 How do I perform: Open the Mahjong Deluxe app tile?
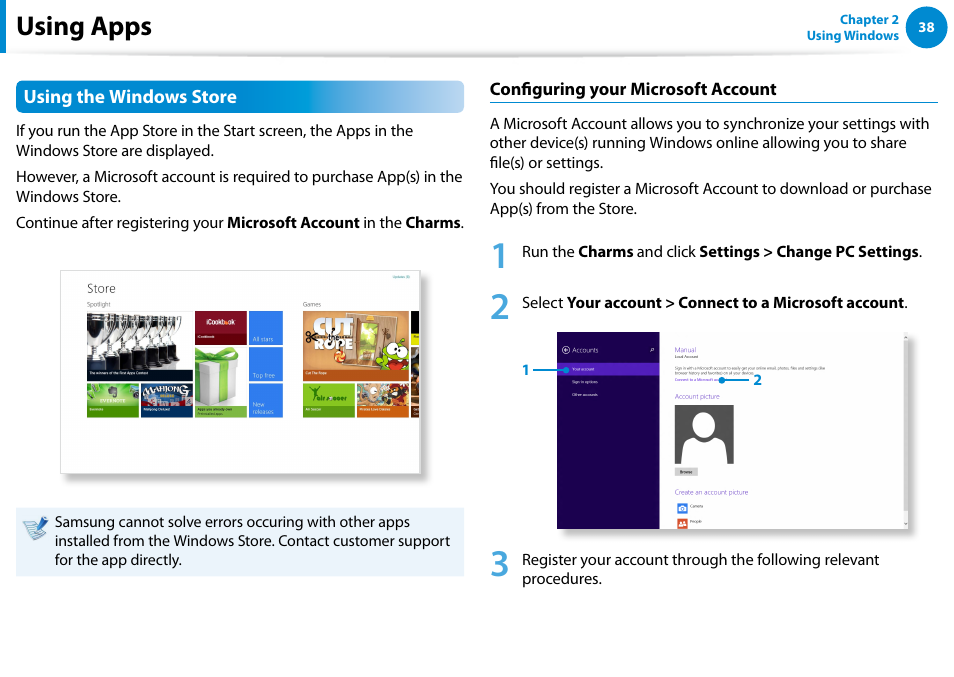(x=167, y=400)
